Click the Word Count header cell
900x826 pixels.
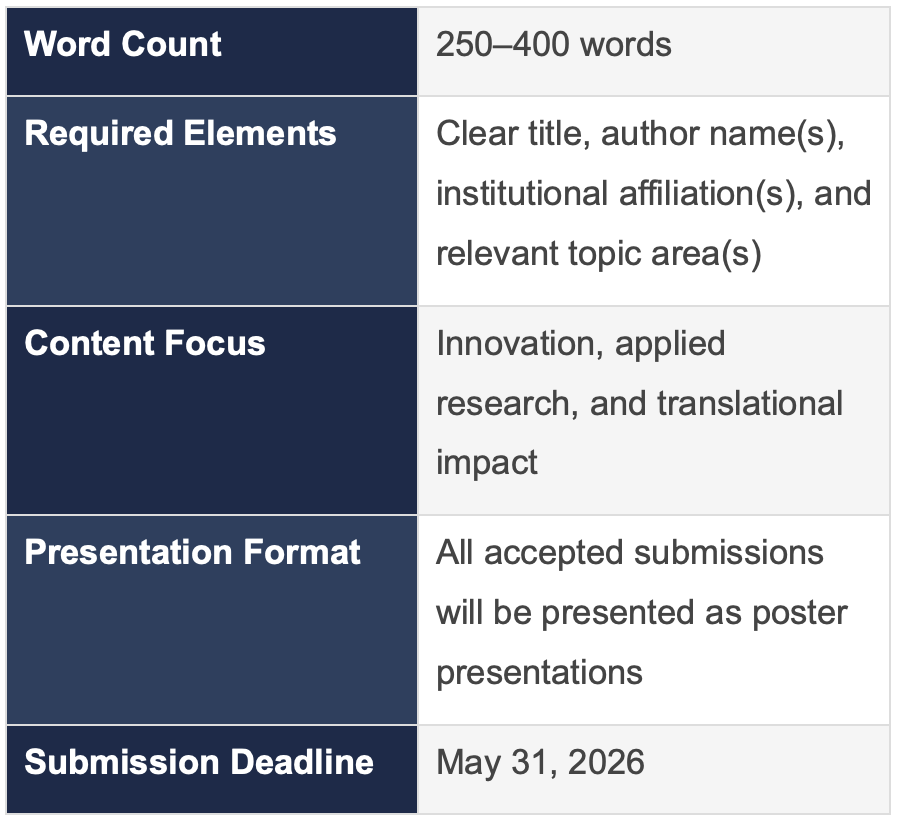(212, 51)
